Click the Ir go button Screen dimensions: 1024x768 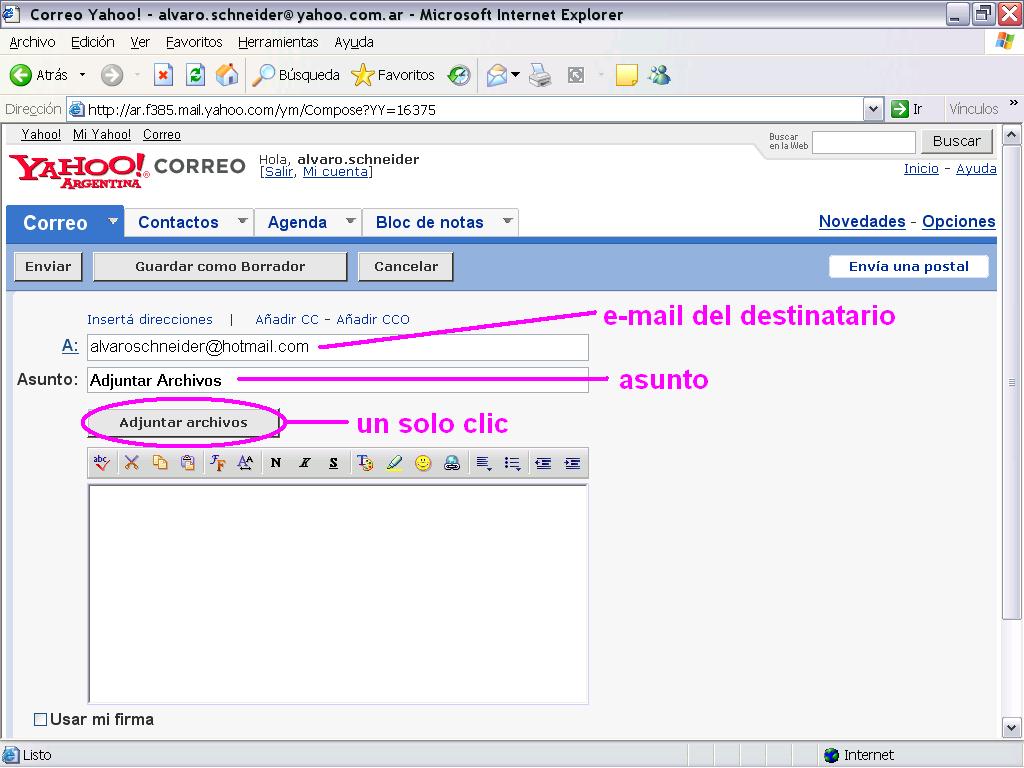point(908,109)
